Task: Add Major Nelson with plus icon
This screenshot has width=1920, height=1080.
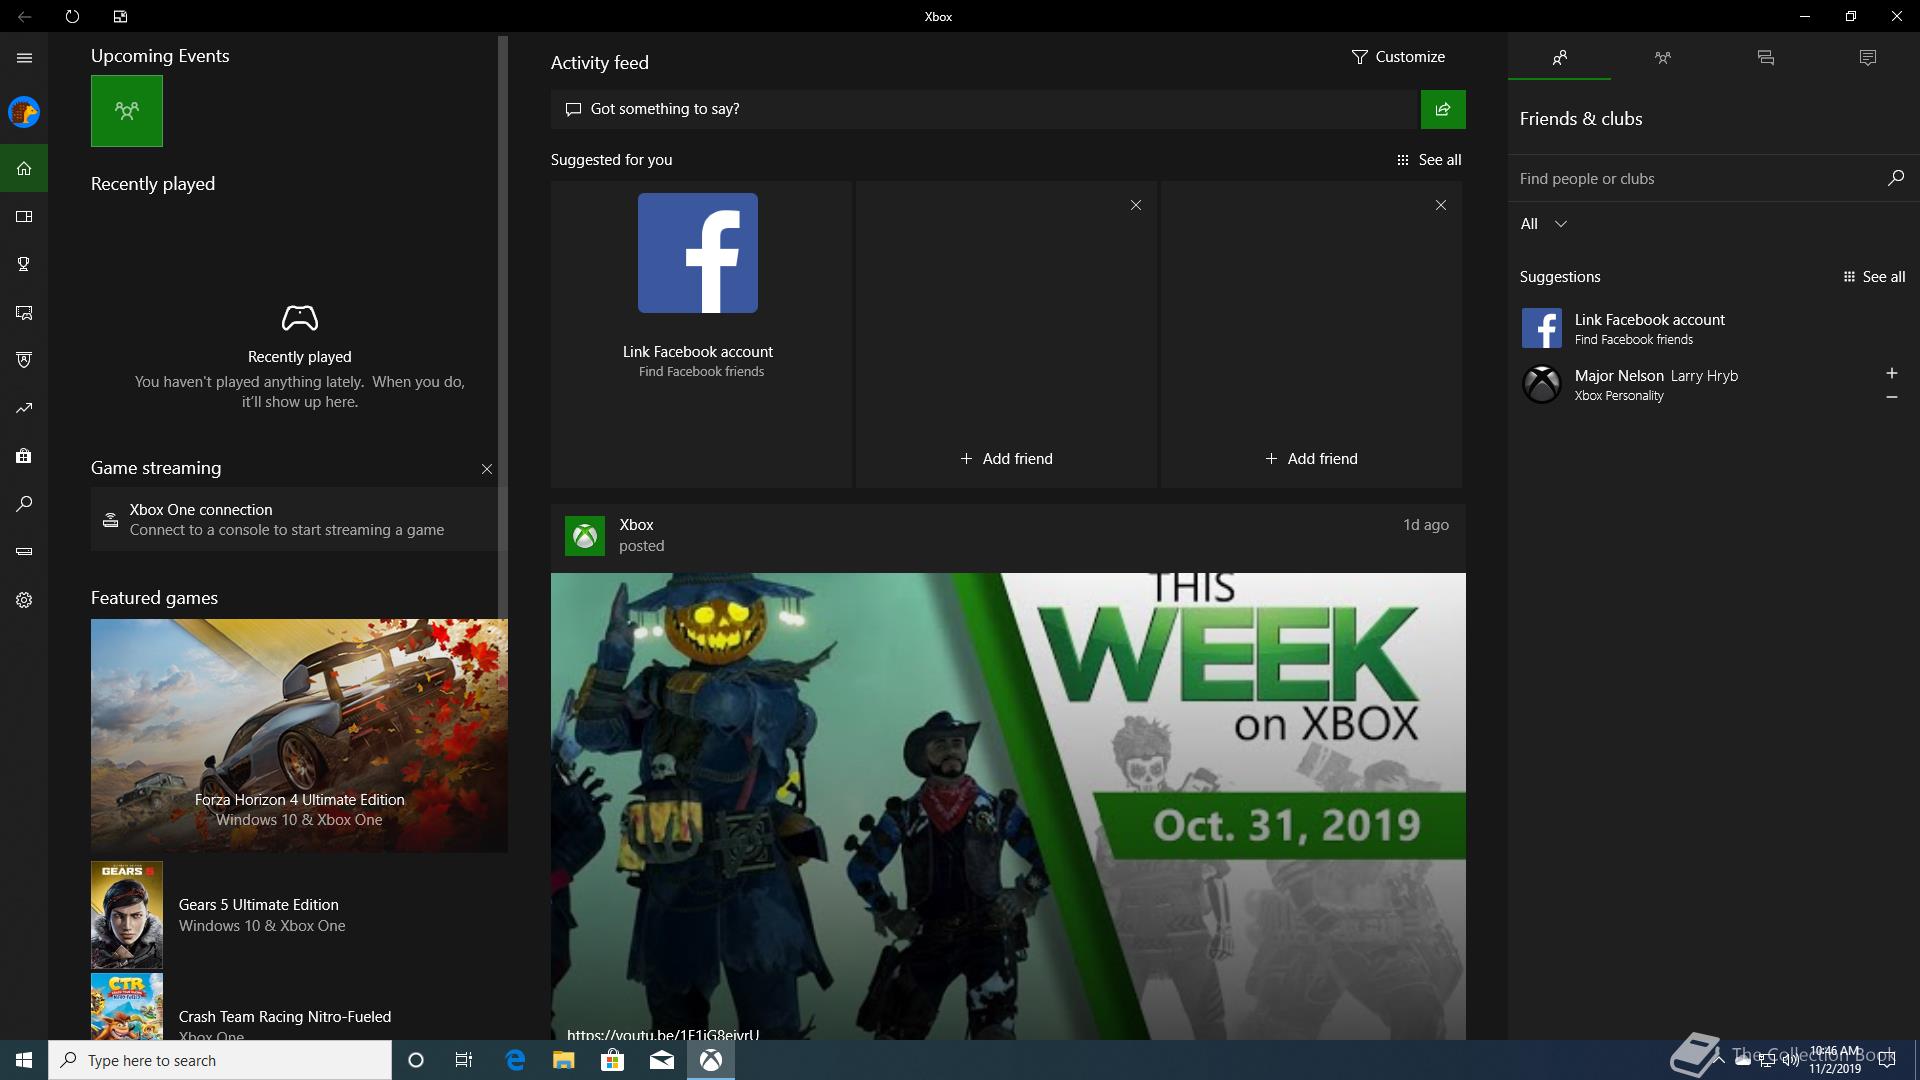Action: [1892, 373]
